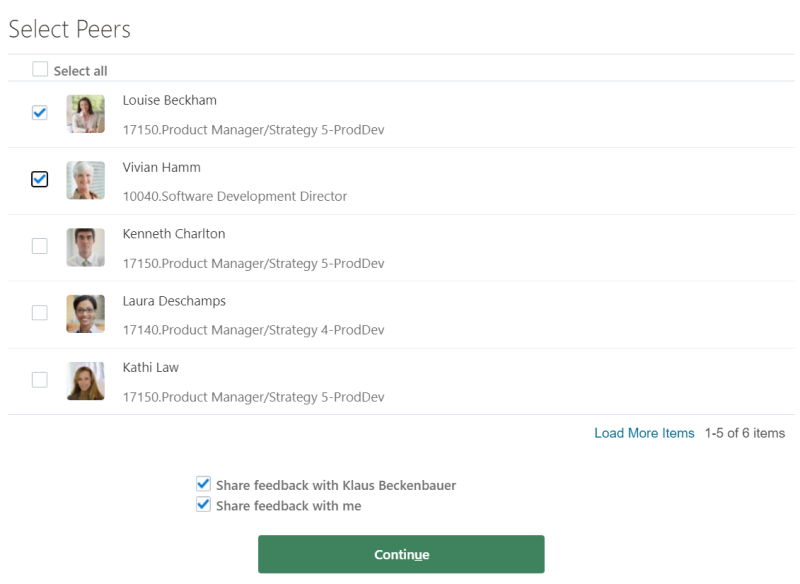Click Laura Deschamps' name text

174,301
